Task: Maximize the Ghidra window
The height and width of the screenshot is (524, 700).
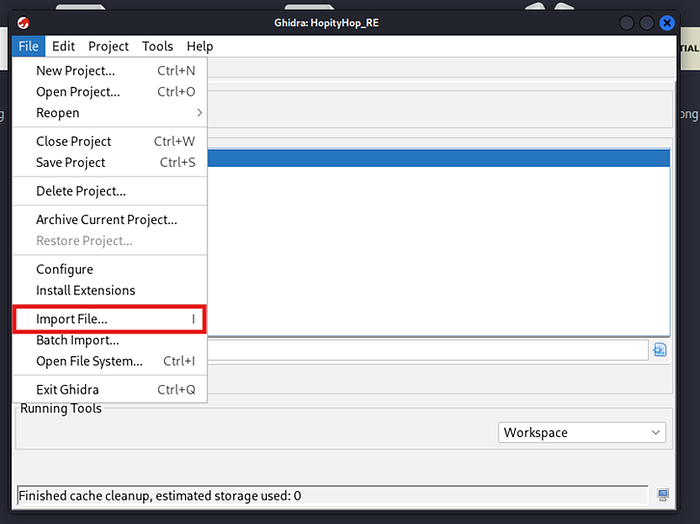Action: (x=647, y=23)
